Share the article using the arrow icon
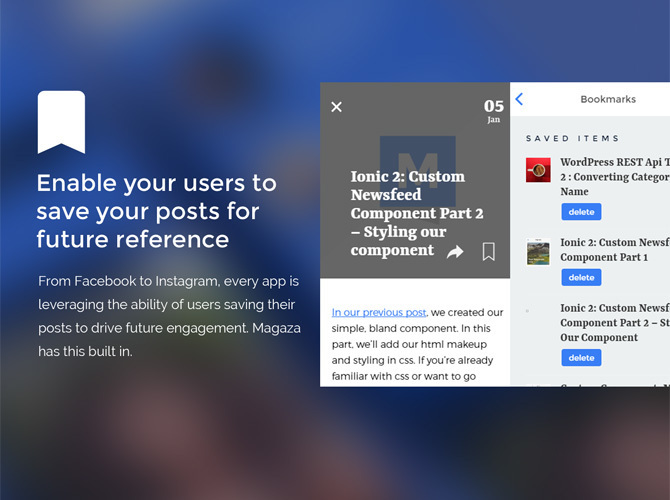670x500 pixels. pos(455,252)
